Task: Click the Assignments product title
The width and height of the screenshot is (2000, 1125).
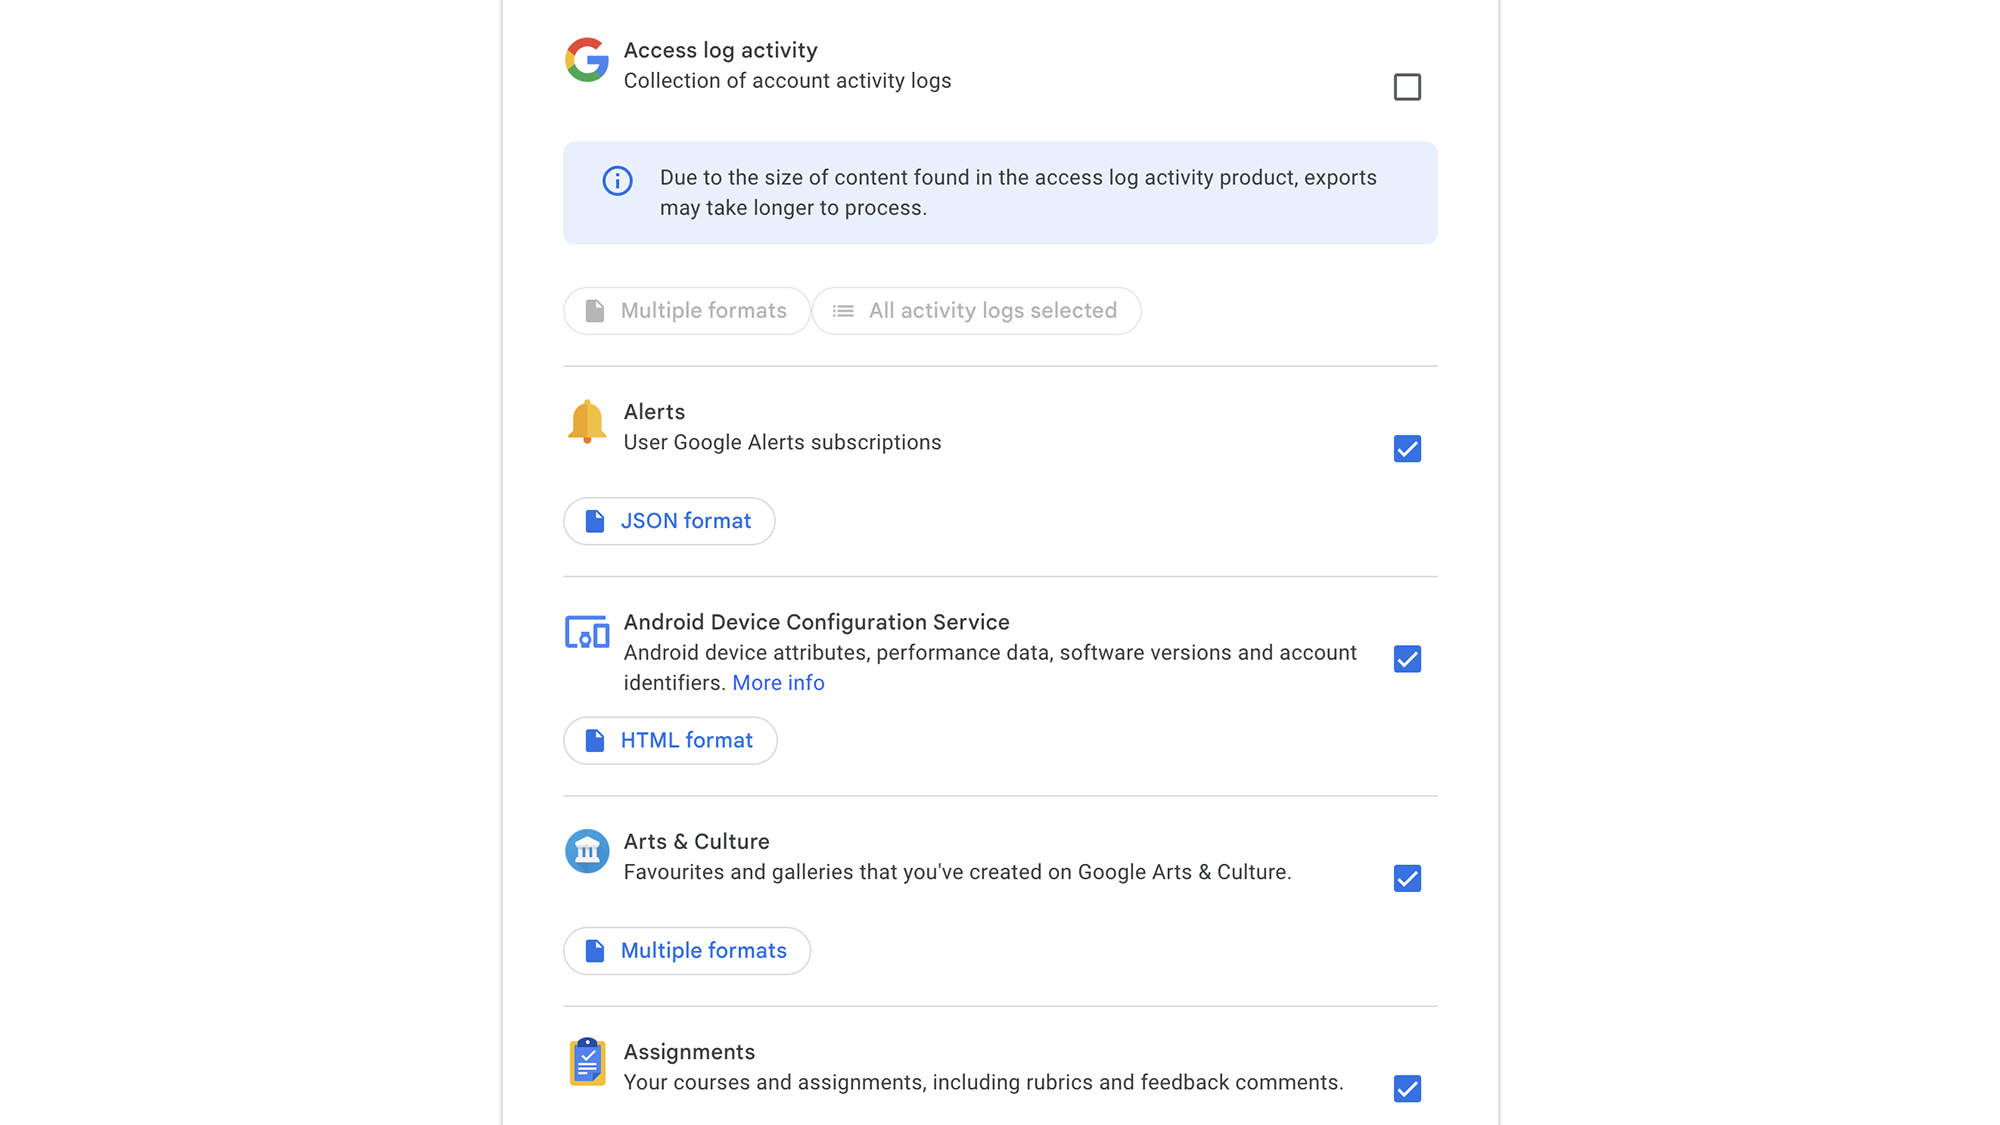Action: pos(689,1052)
